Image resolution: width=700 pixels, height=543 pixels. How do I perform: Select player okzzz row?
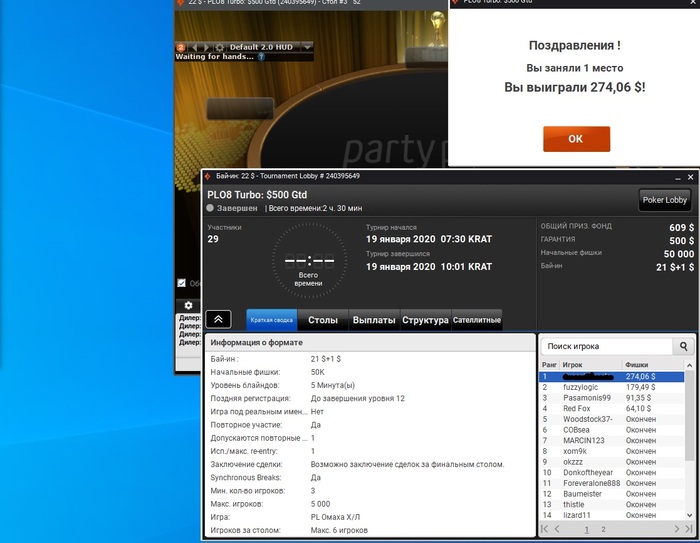click(x=612, y=462)
